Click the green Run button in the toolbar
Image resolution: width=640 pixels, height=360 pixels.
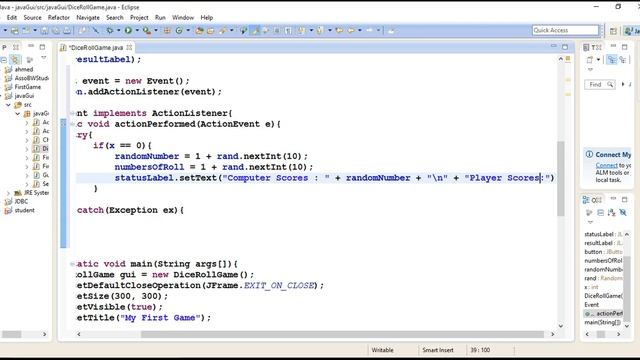[x=128, y=30]
